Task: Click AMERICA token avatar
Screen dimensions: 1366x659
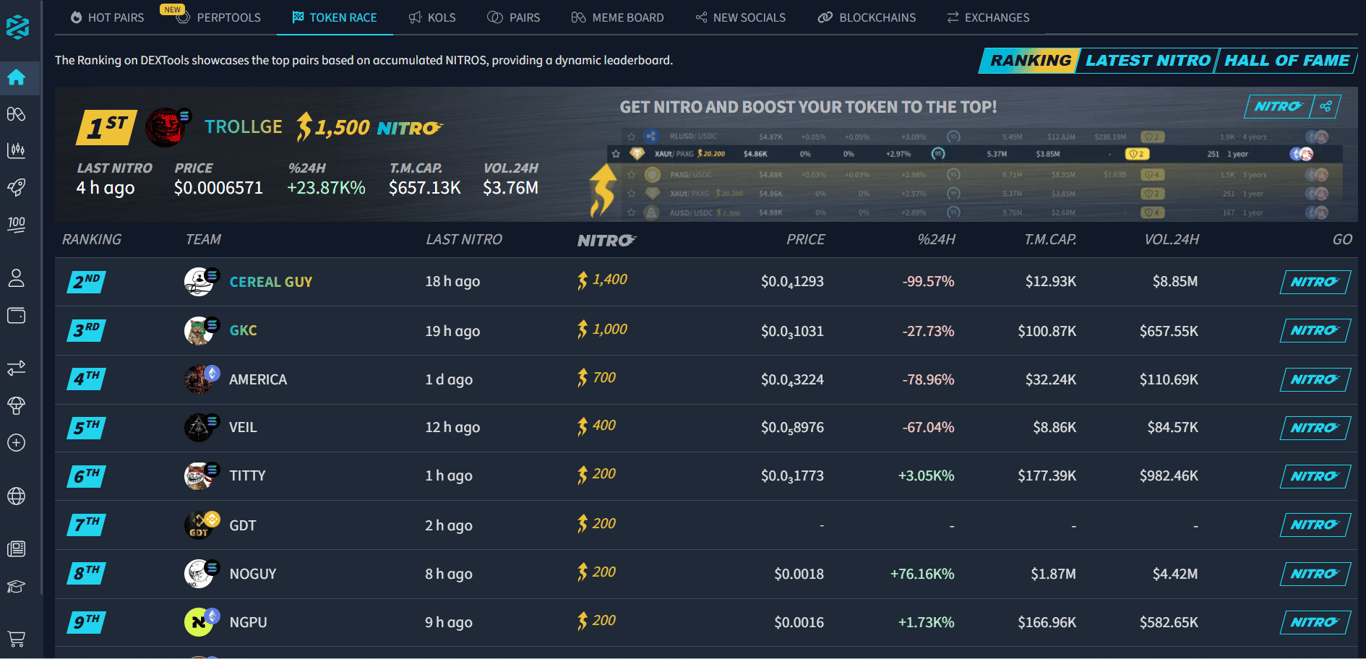Action: pyautogui.click(x=199, y=379)
